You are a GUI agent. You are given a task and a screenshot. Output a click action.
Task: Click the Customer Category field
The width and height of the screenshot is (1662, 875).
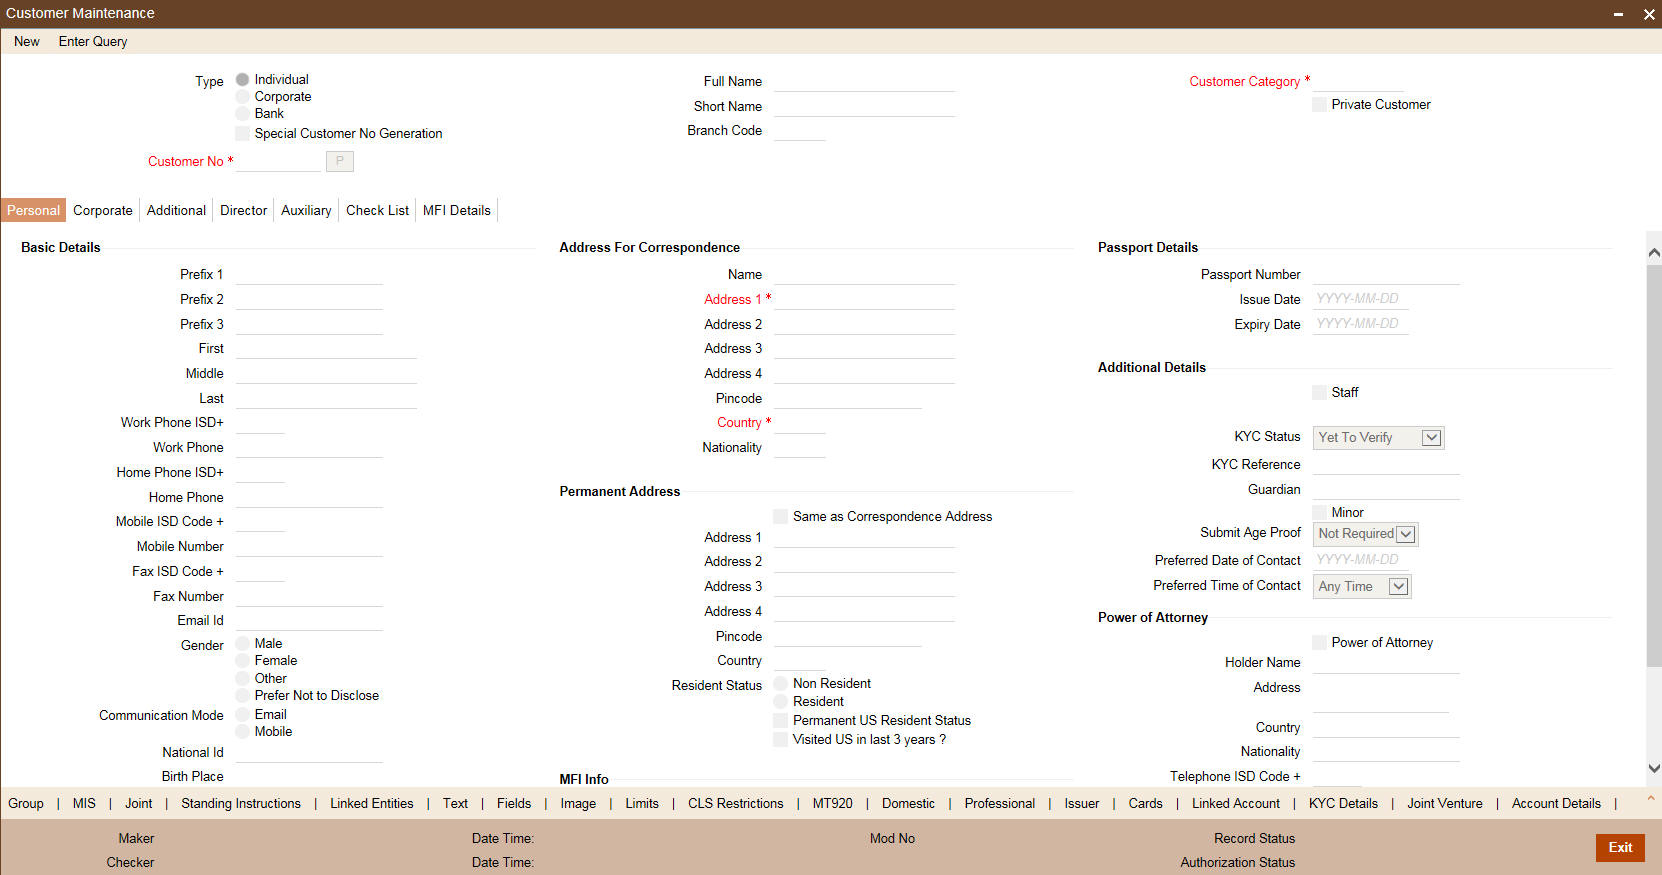click(1358, 81)
